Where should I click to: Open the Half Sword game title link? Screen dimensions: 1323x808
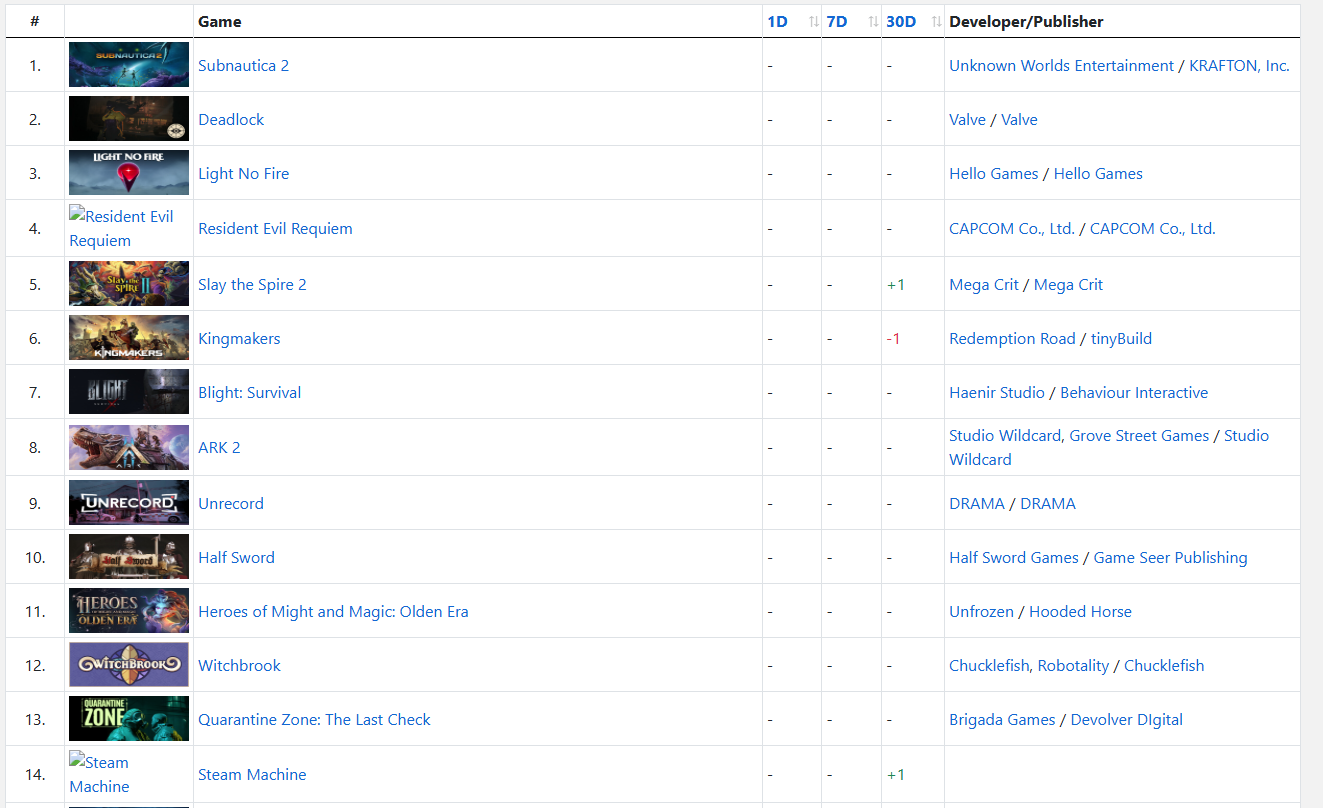(x=236, y=558)
